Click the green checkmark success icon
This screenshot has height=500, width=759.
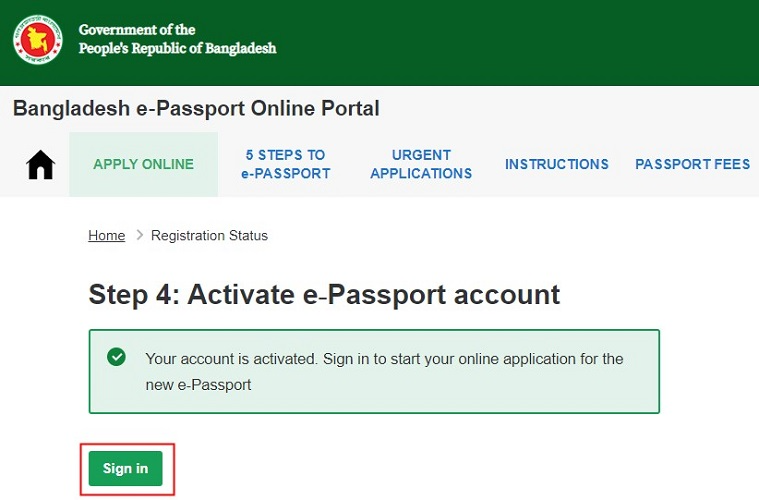[117, 357]
